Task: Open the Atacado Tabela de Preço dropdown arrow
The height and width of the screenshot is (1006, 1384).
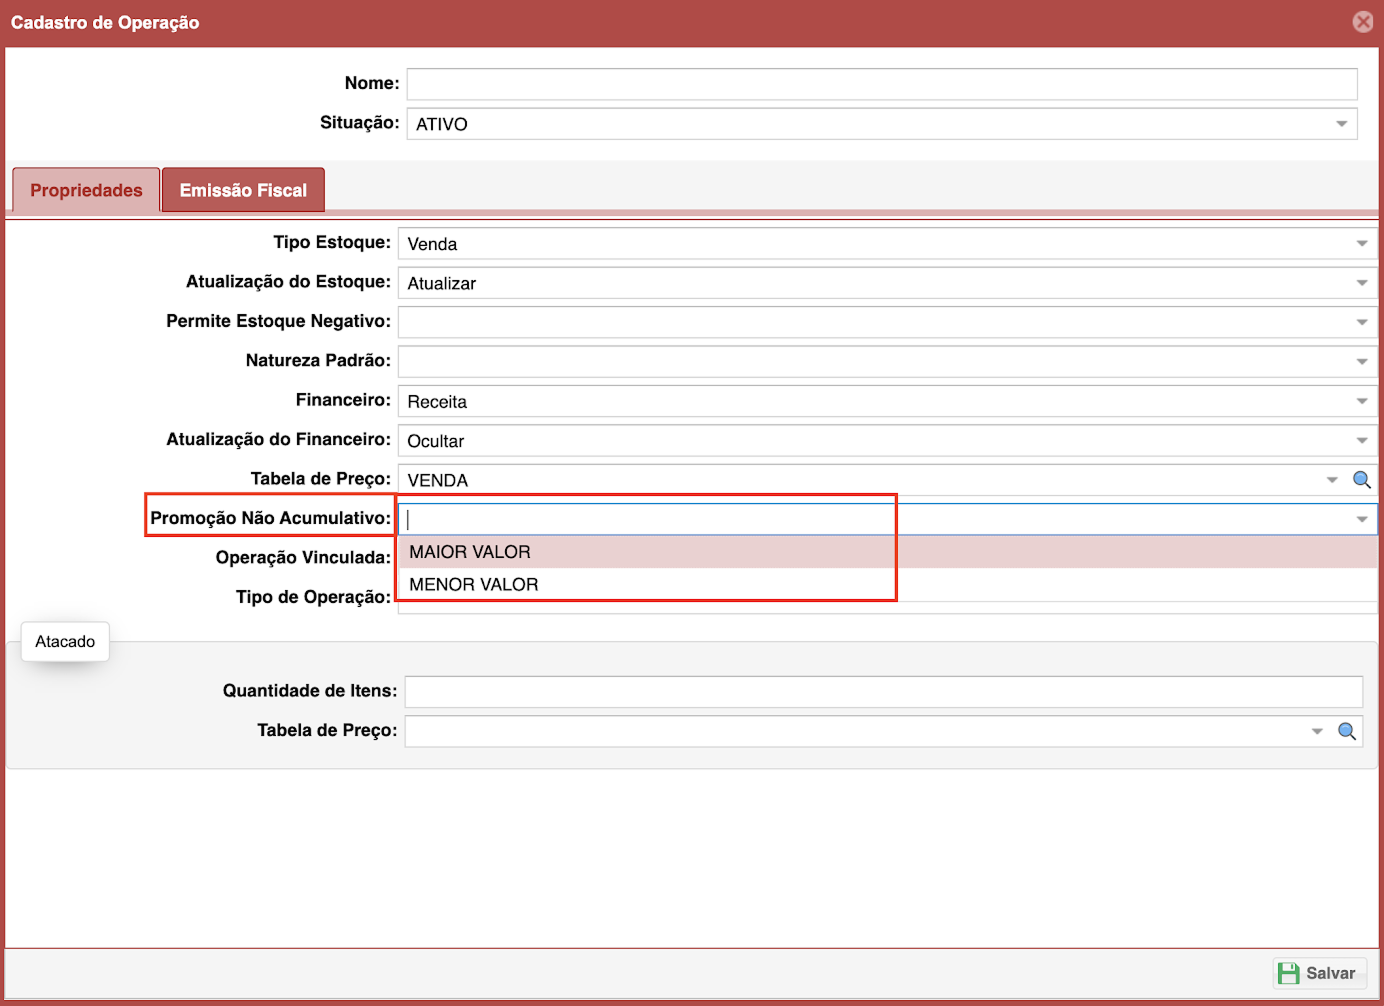Action: coord(1317,731)
